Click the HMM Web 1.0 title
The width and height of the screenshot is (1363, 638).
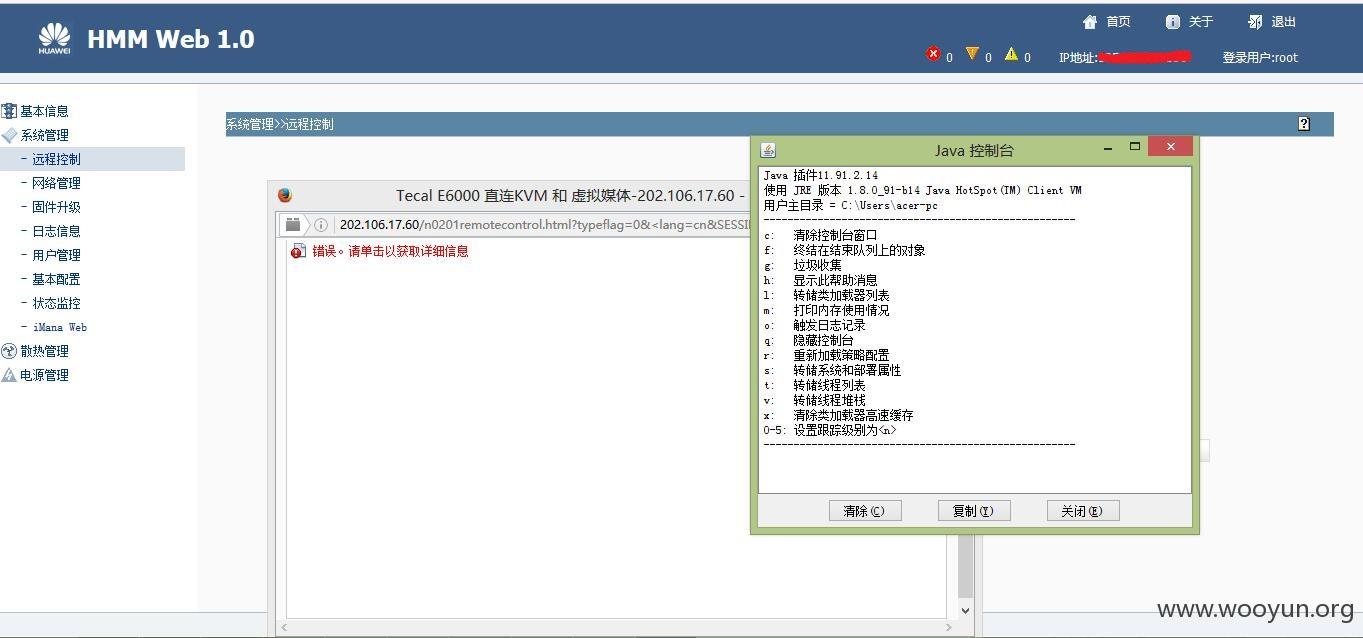coord(171,39)
